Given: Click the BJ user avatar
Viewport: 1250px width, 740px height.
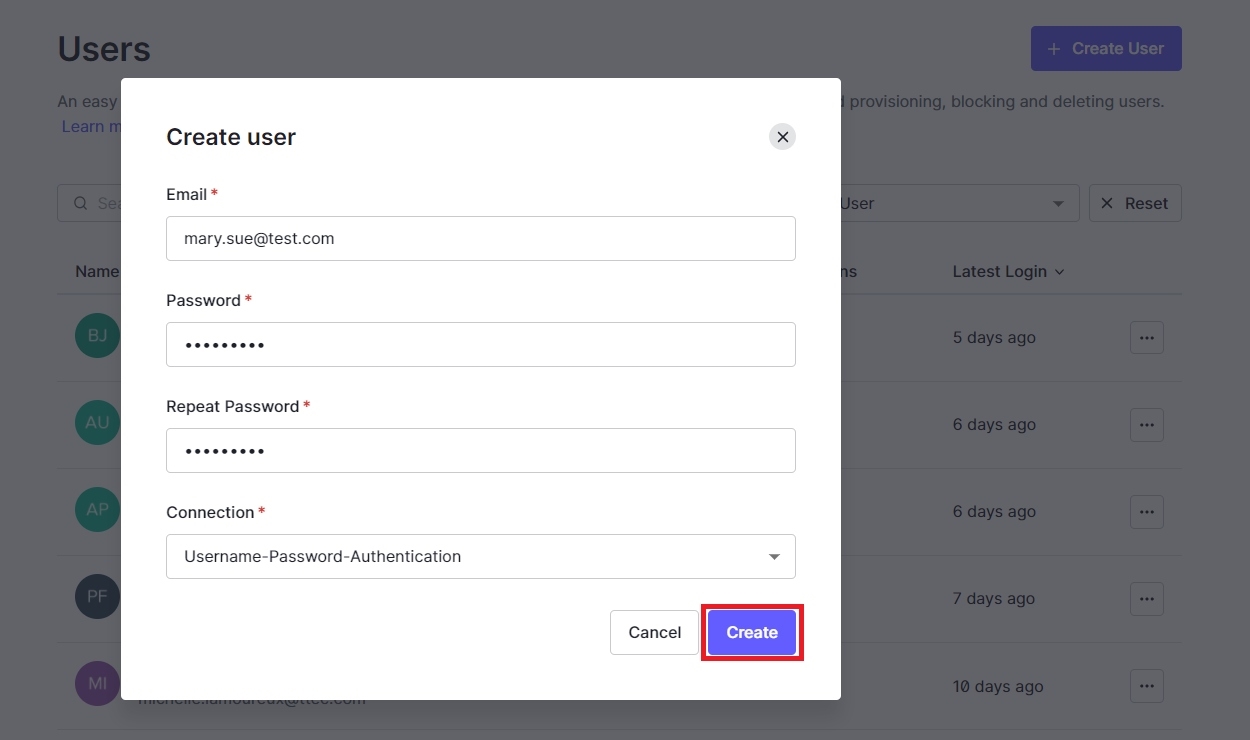Looking at the screenshot, I should [97, 336].
